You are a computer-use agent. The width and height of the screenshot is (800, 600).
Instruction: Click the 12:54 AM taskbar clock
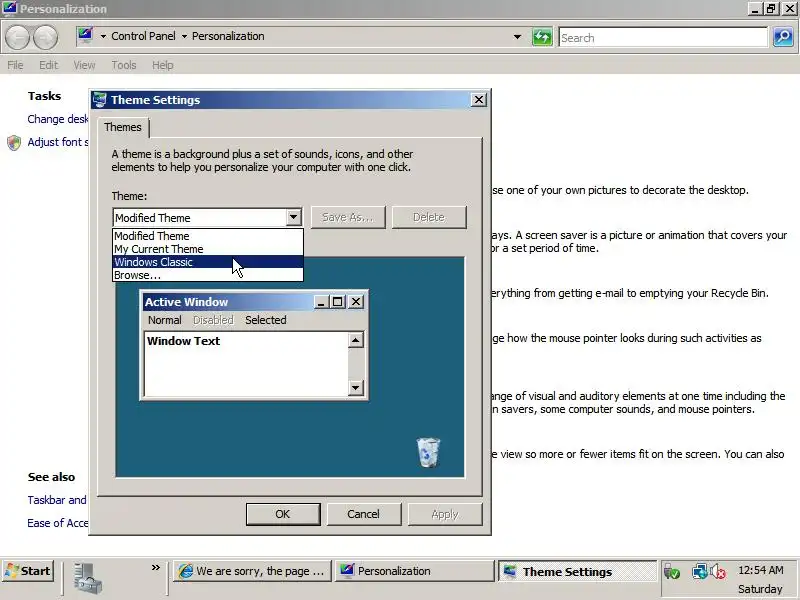tap(760, 570)
